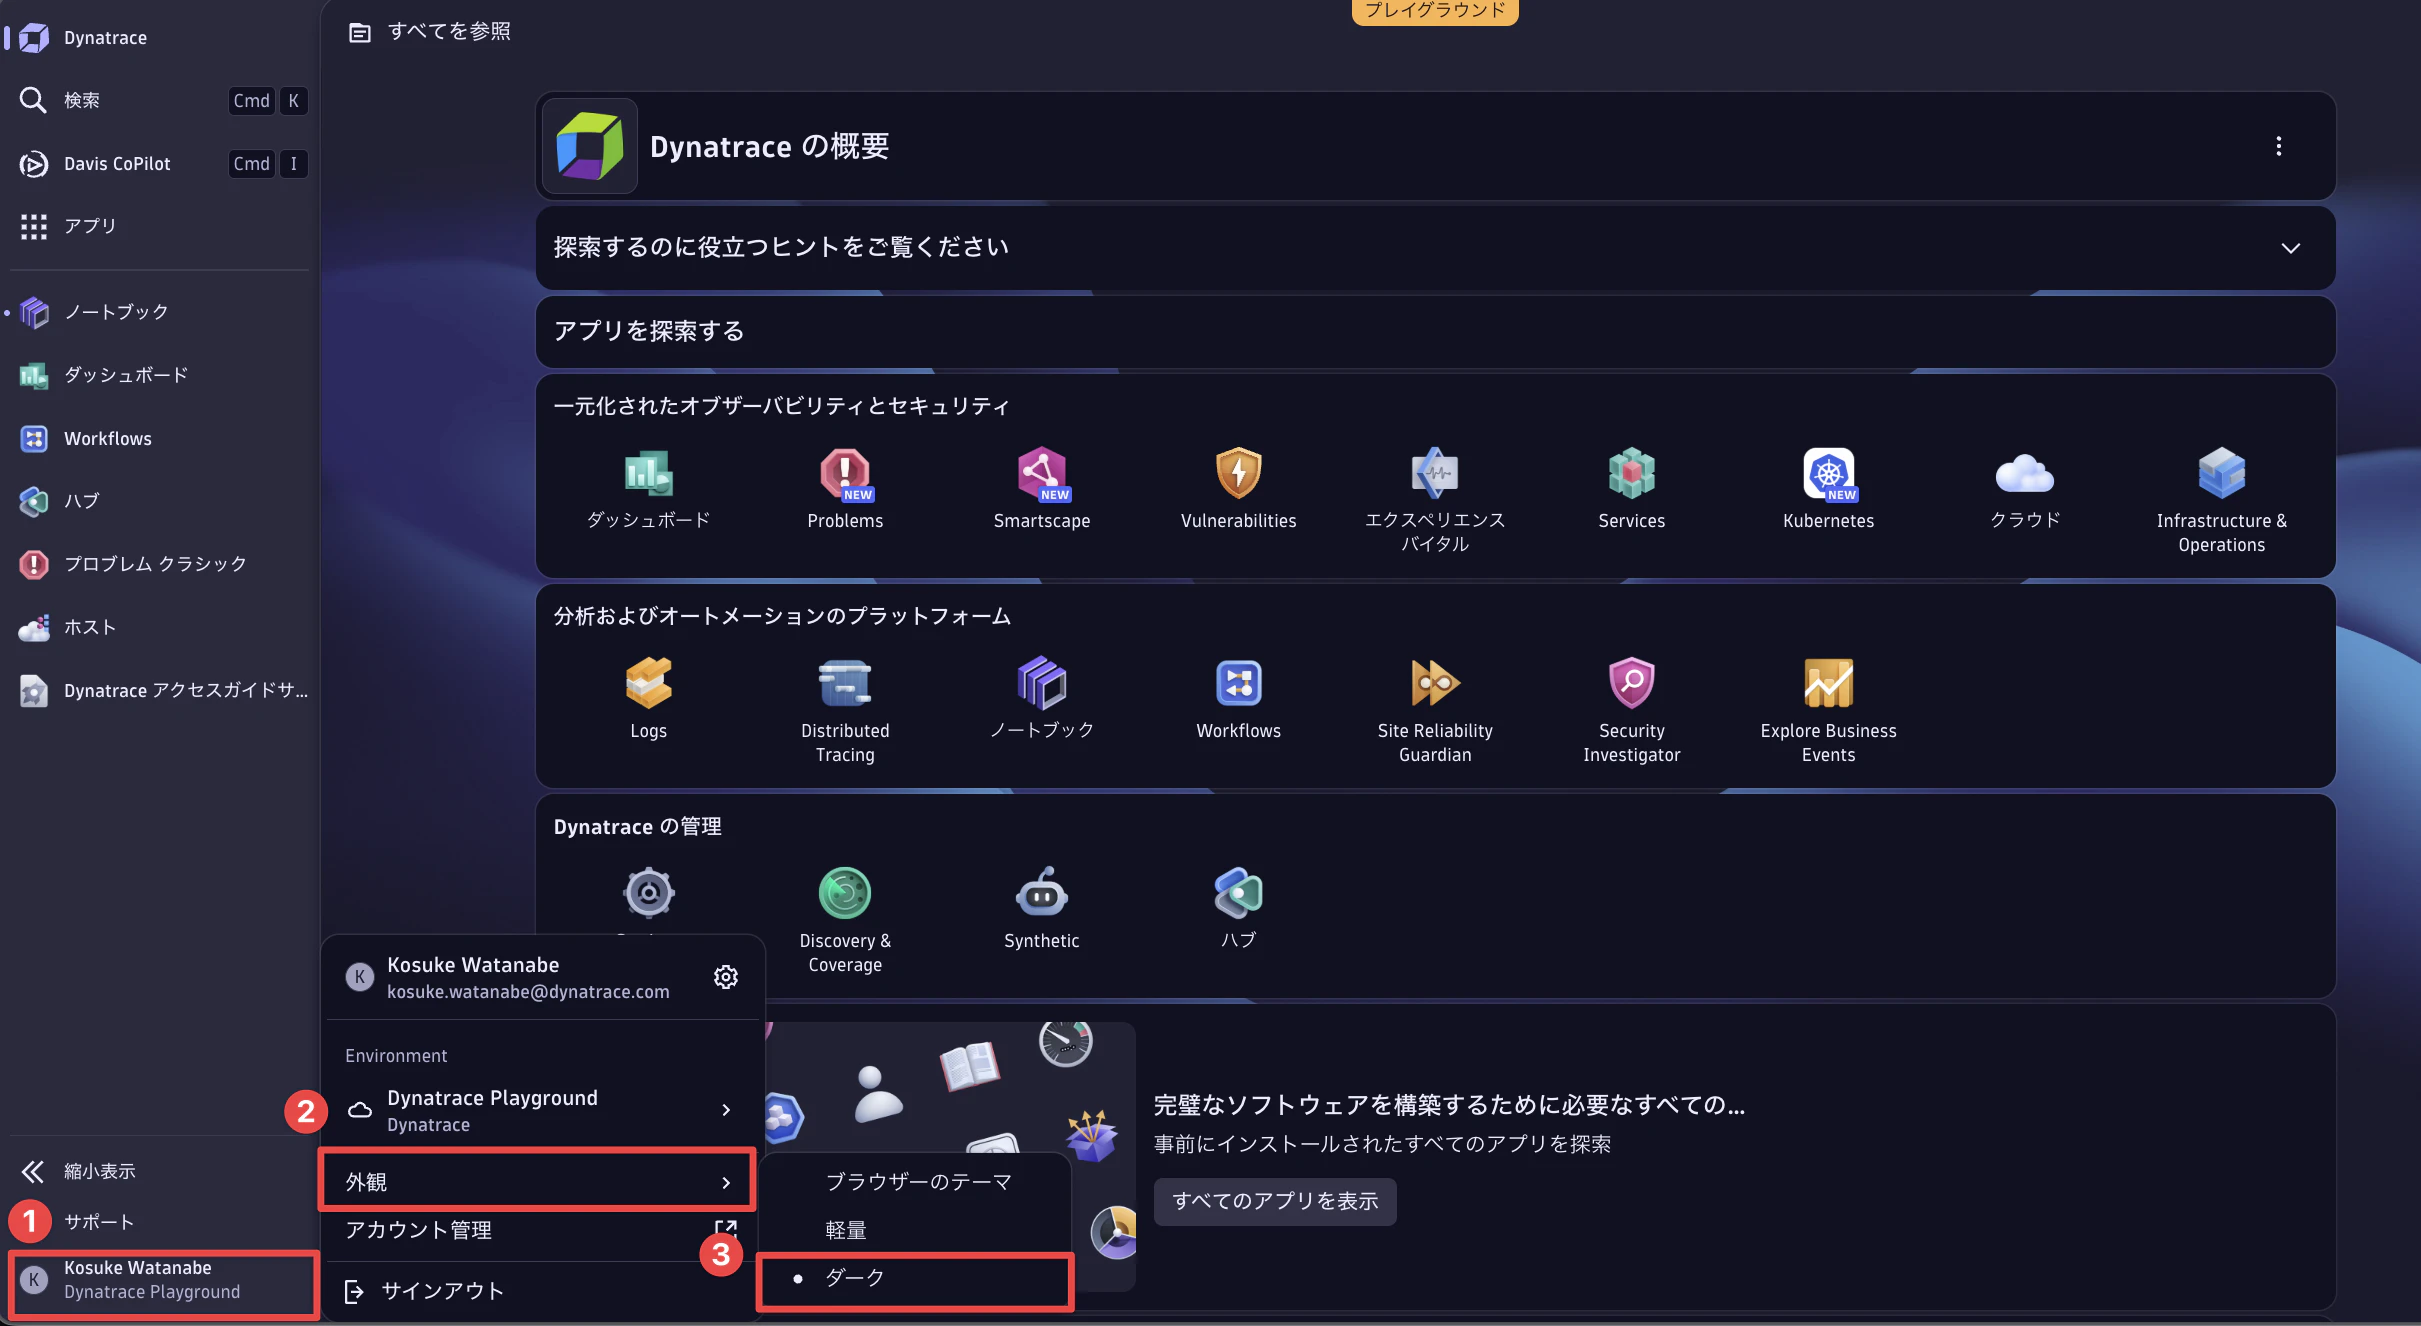
Task: Click the Dynatrace の概要 header logo
Action: pyautogui.click(x=589, y=146)
